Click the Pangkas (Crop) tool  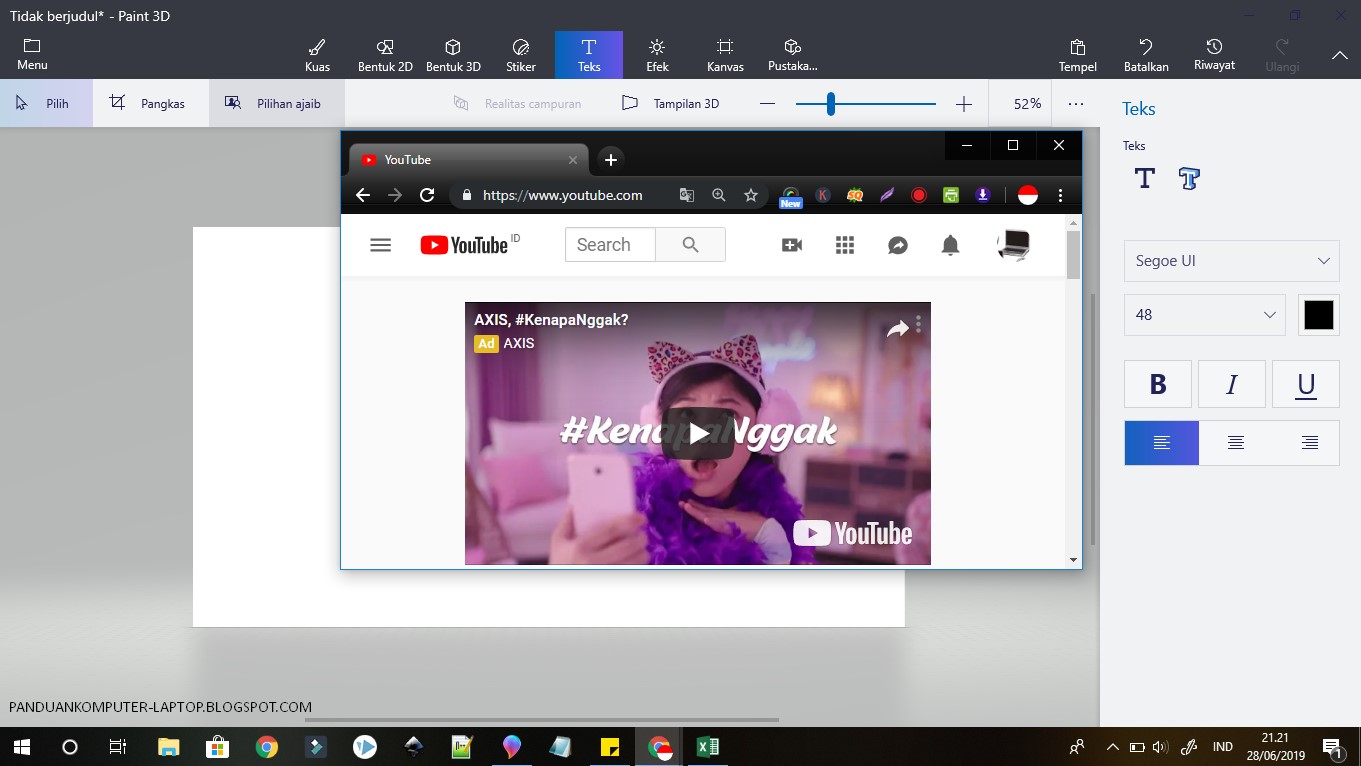[148, 102]
